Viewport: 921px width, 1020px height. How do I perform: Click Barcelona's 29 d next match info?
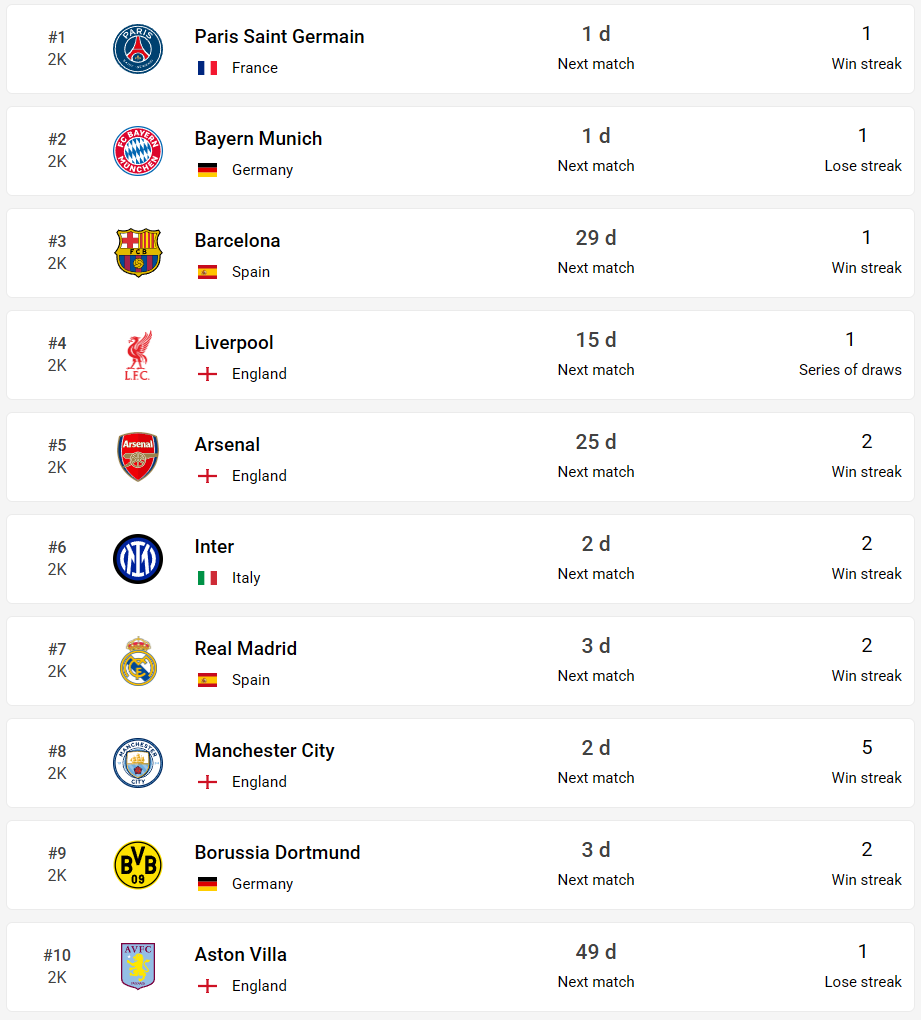click(596, 252)
